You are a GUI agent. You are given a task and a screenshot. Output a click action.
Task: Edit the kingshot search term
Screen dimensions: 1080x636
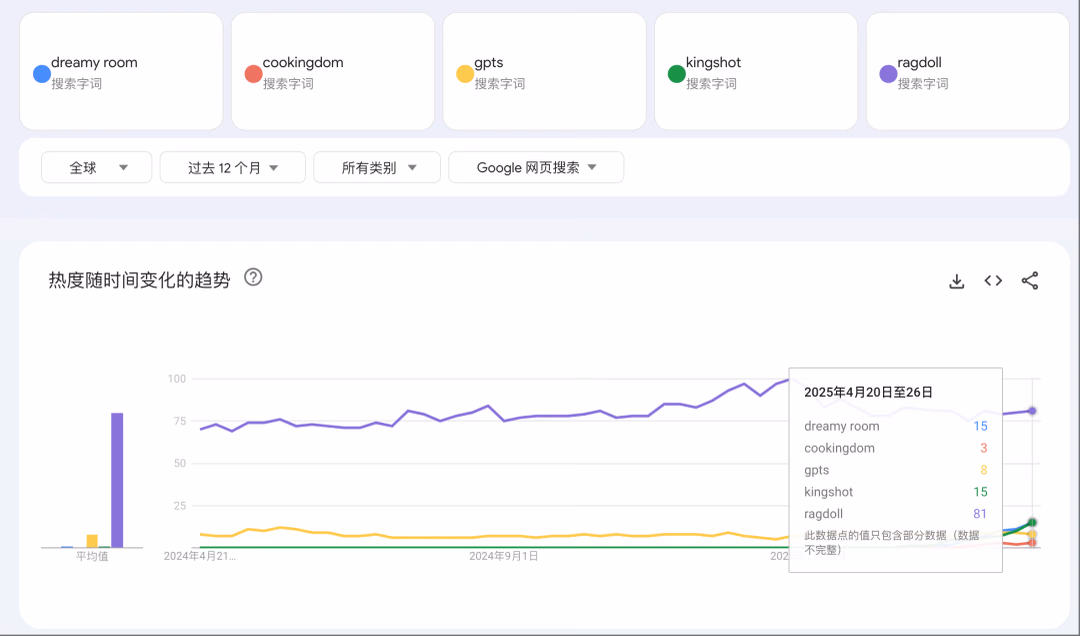click(x=714, y=63)
